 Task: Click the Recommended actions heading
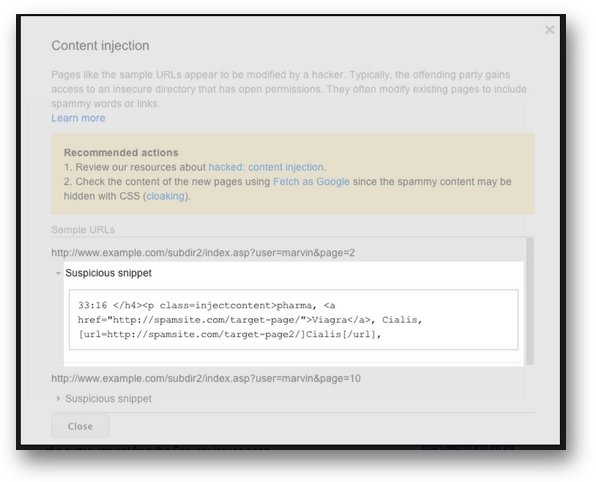click(x=121, y=152)
